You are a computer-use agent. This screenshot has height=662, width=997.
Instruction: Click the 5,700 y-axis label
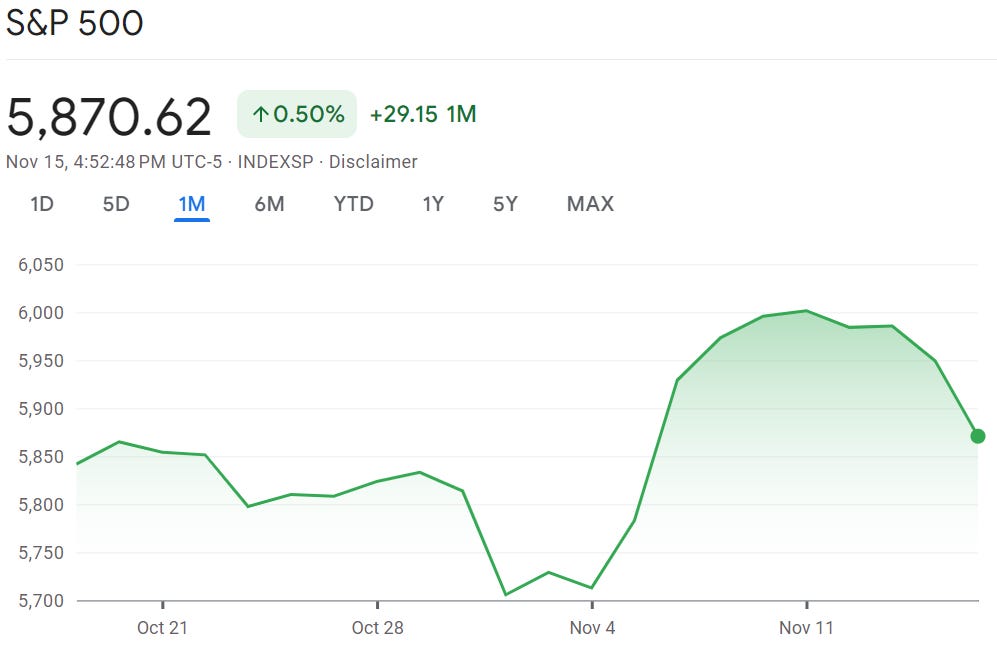(41, 601)
